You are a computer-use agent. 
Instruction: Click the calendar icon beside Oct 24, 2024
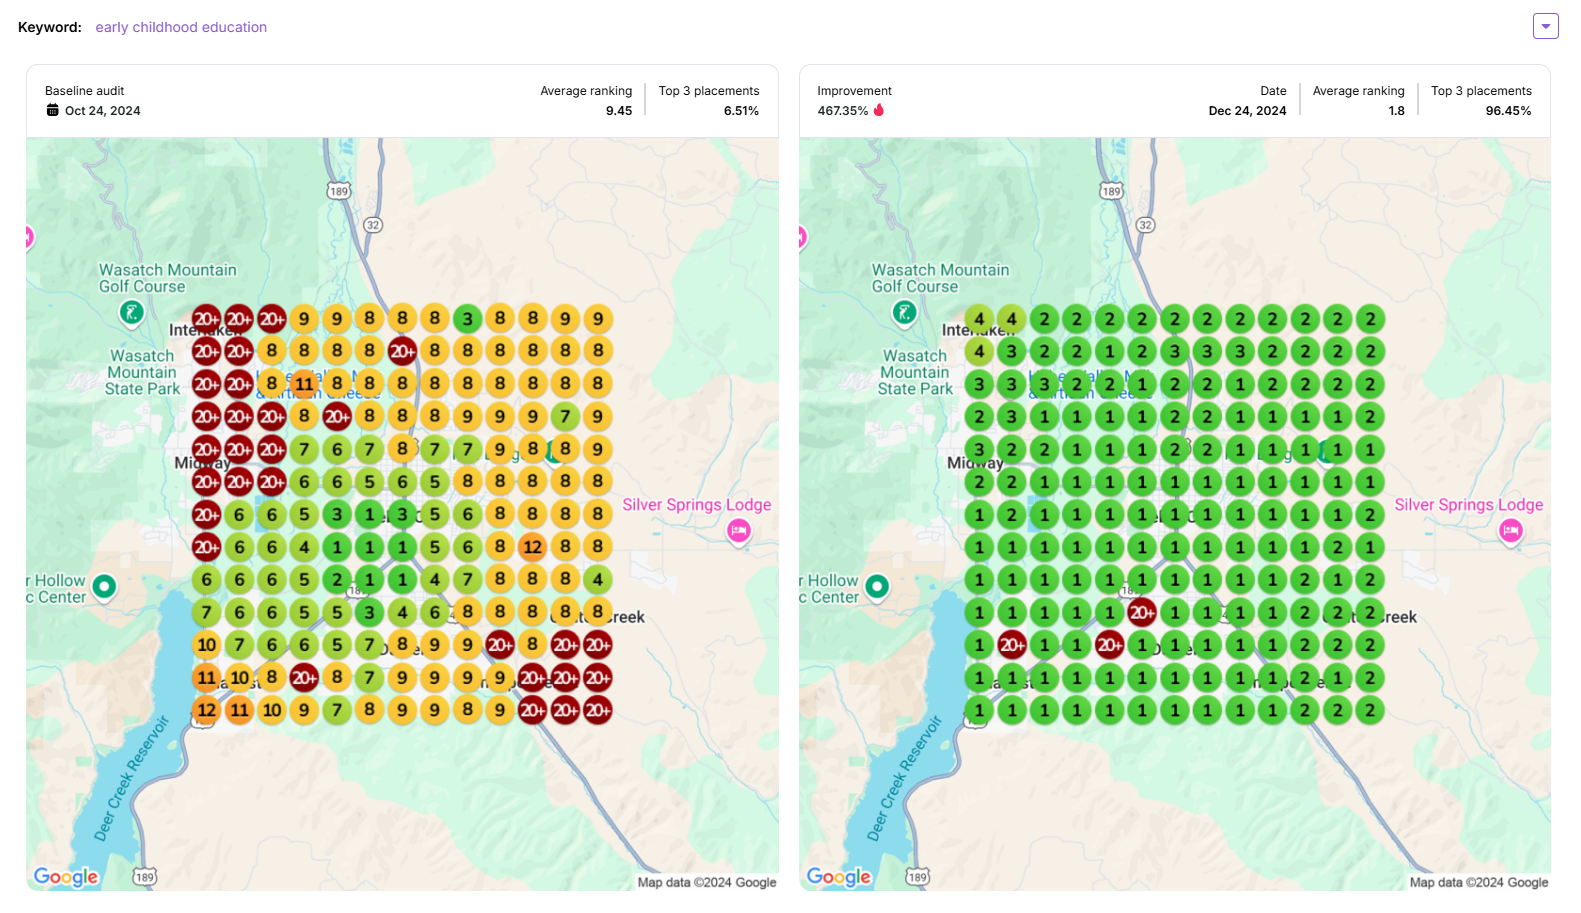click(x=53, y=110)
